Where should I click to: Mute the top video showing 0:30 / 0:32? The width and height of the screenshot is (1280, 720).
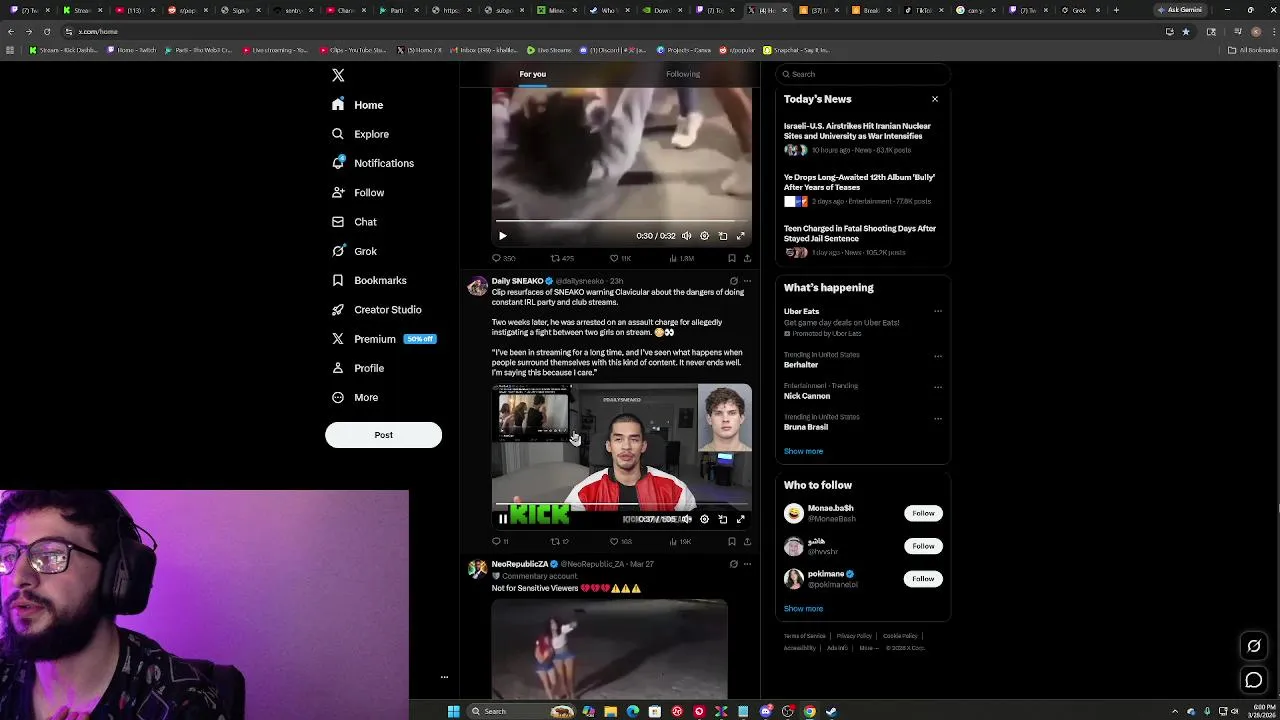coord(687,236)
